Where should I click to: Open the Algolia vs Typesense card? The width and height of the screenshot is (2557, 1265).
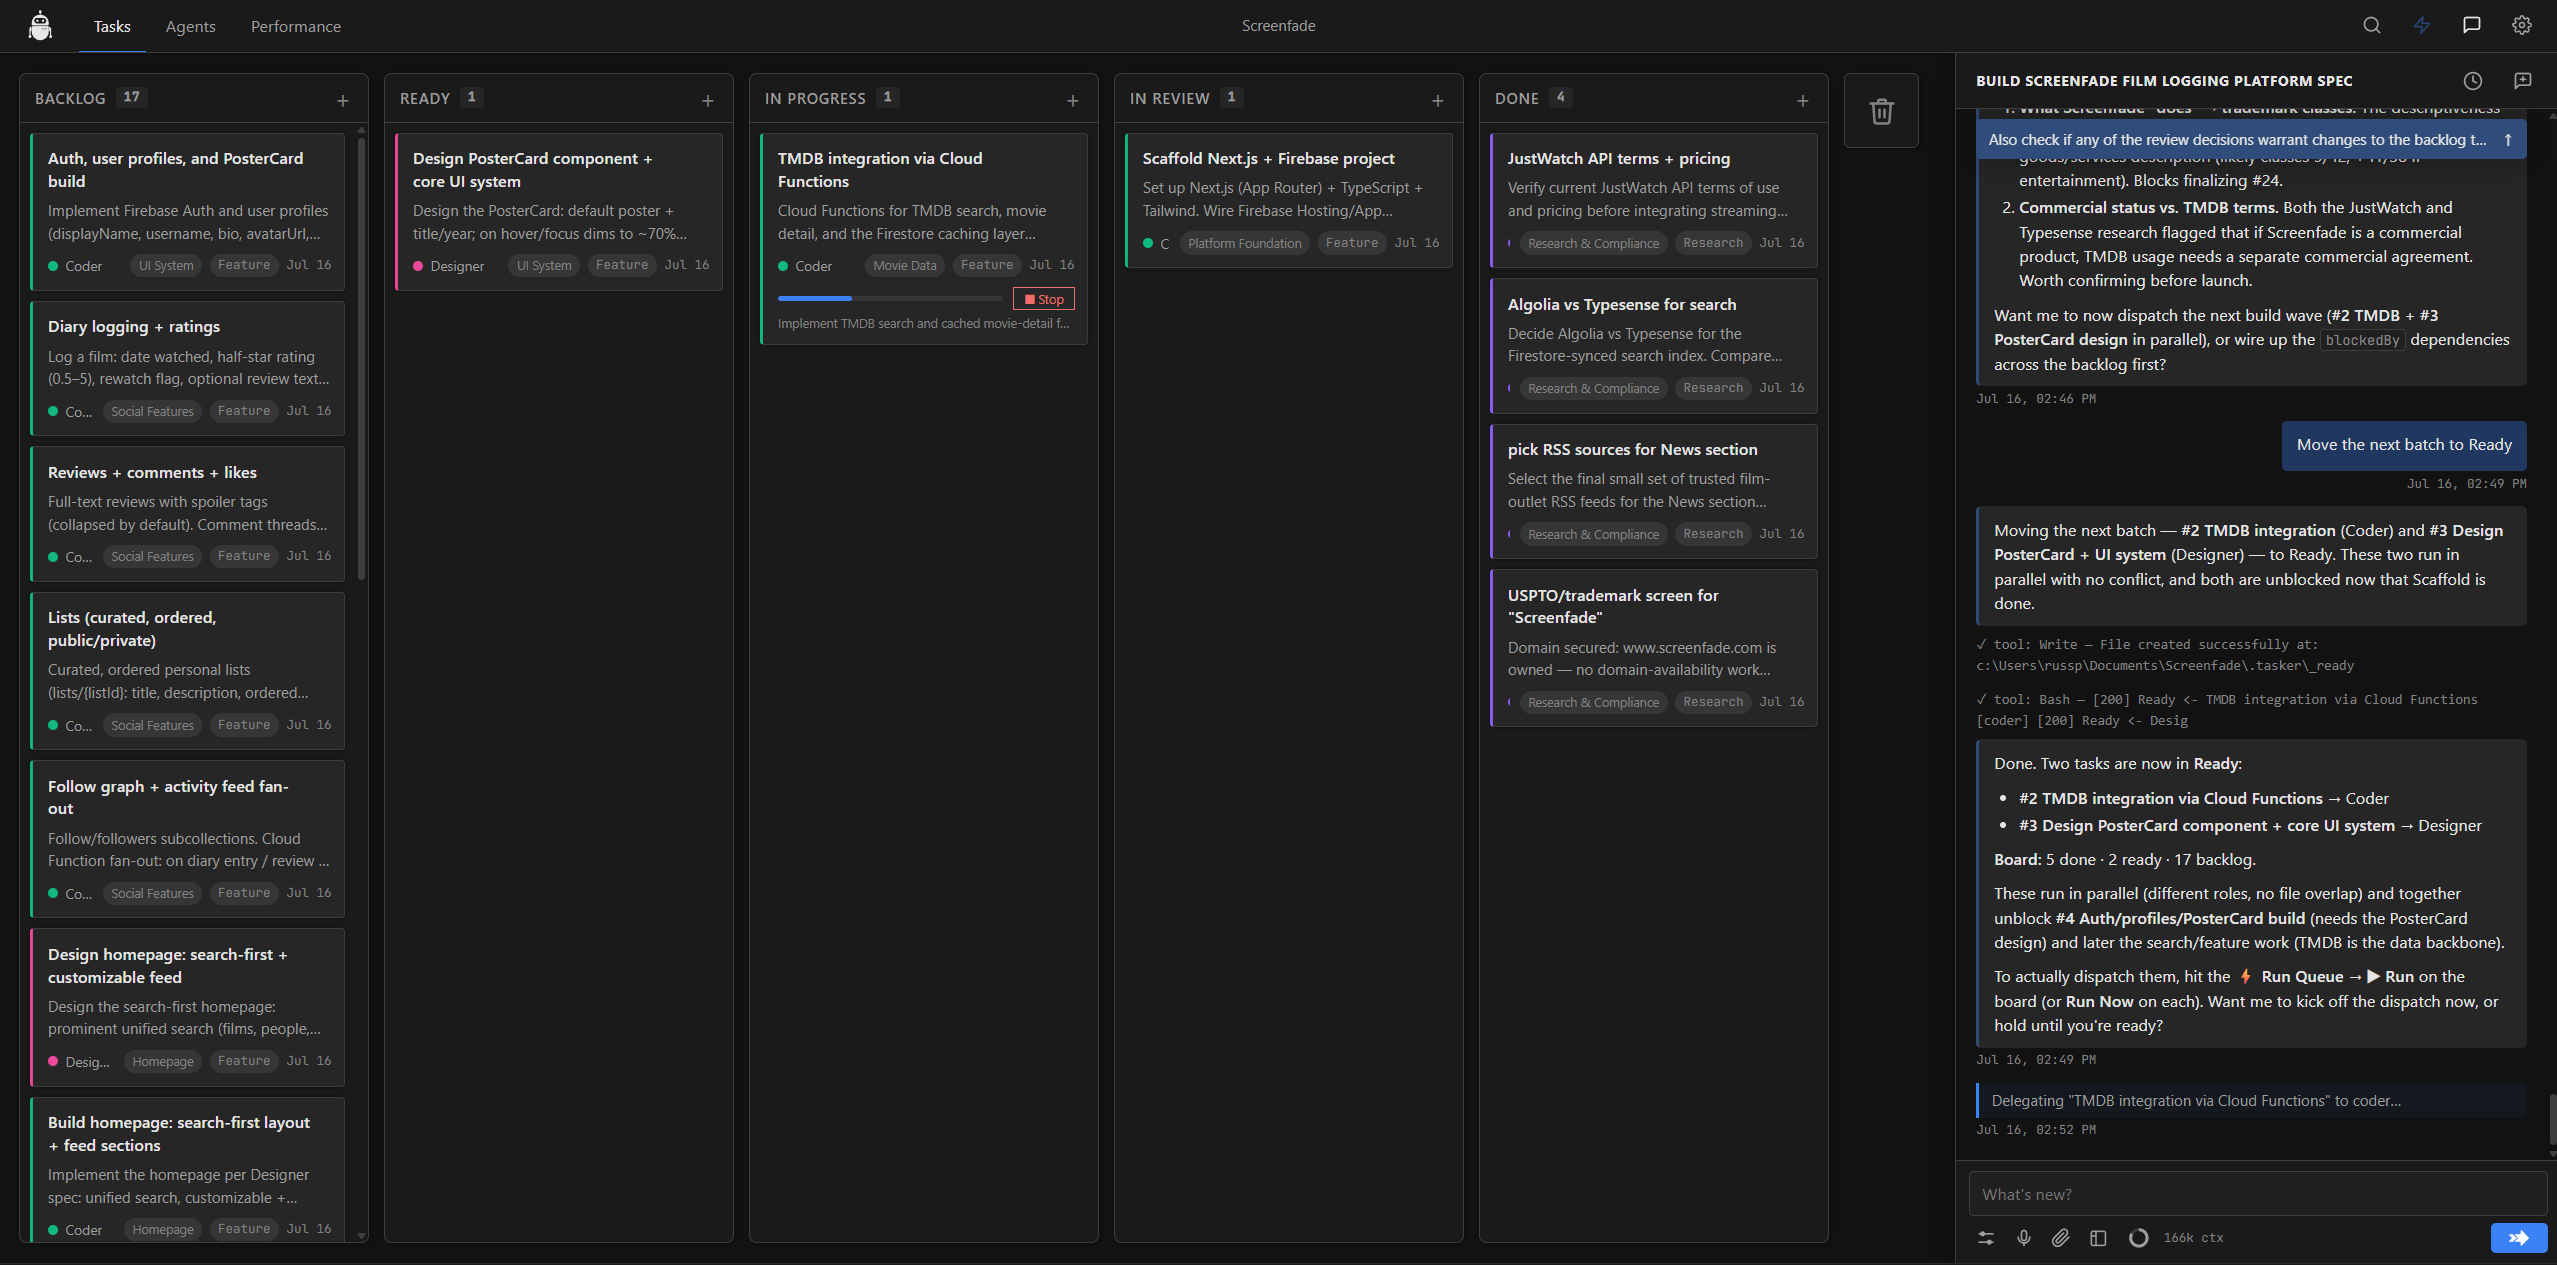tap(1654, 346)
